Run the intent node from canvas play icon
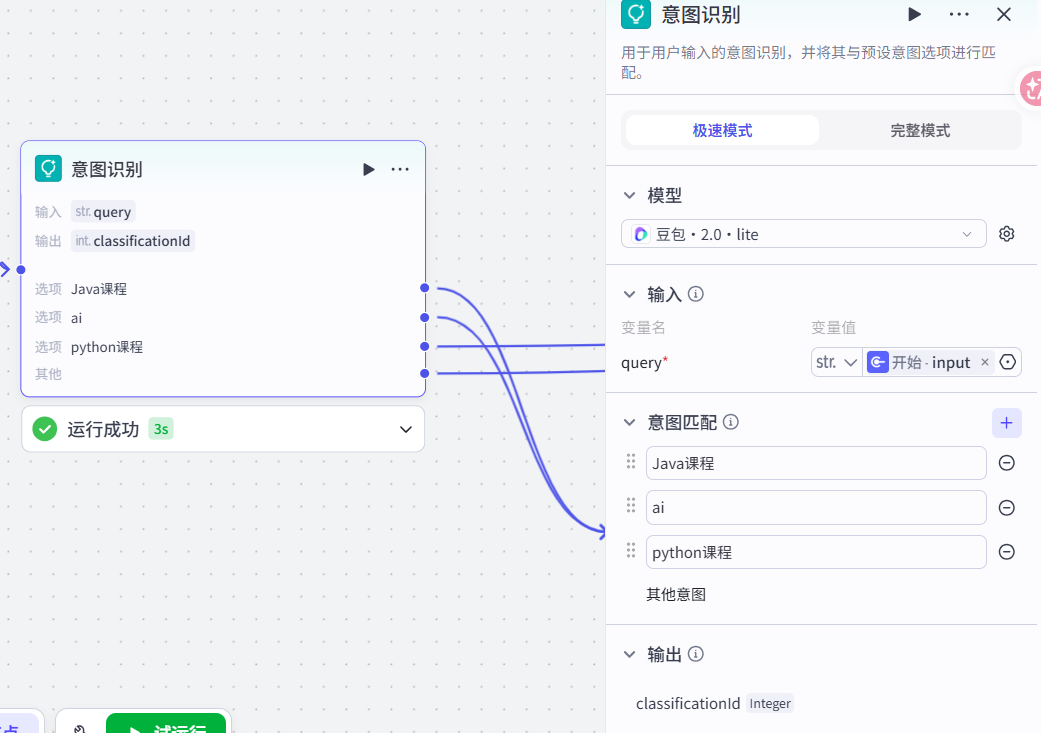 point(368,169)
